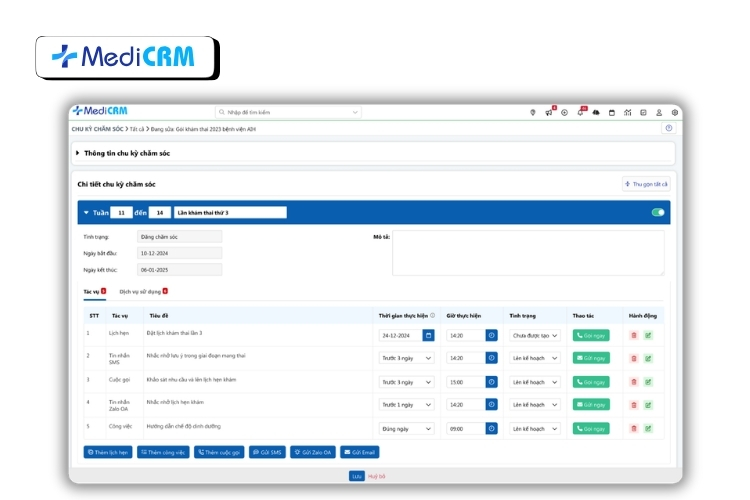750x500 pixels.
Task: Click 'Thêm công việc' button
Action: (163, 452)
